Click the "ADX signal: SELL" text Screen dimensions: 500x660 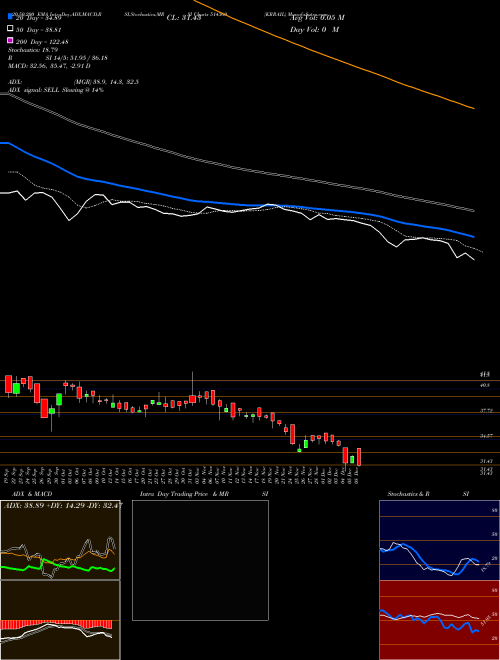coord(35,90)
